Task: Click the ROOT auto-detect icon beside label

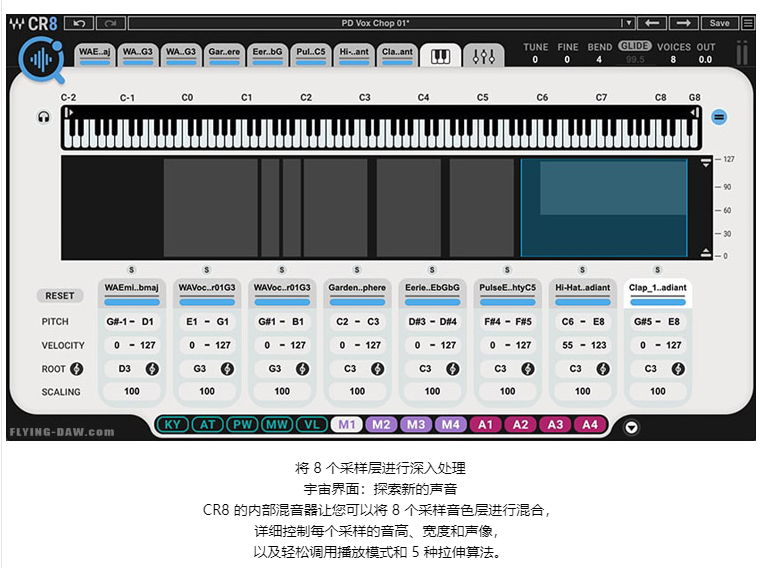Action: tap(76, 369)
